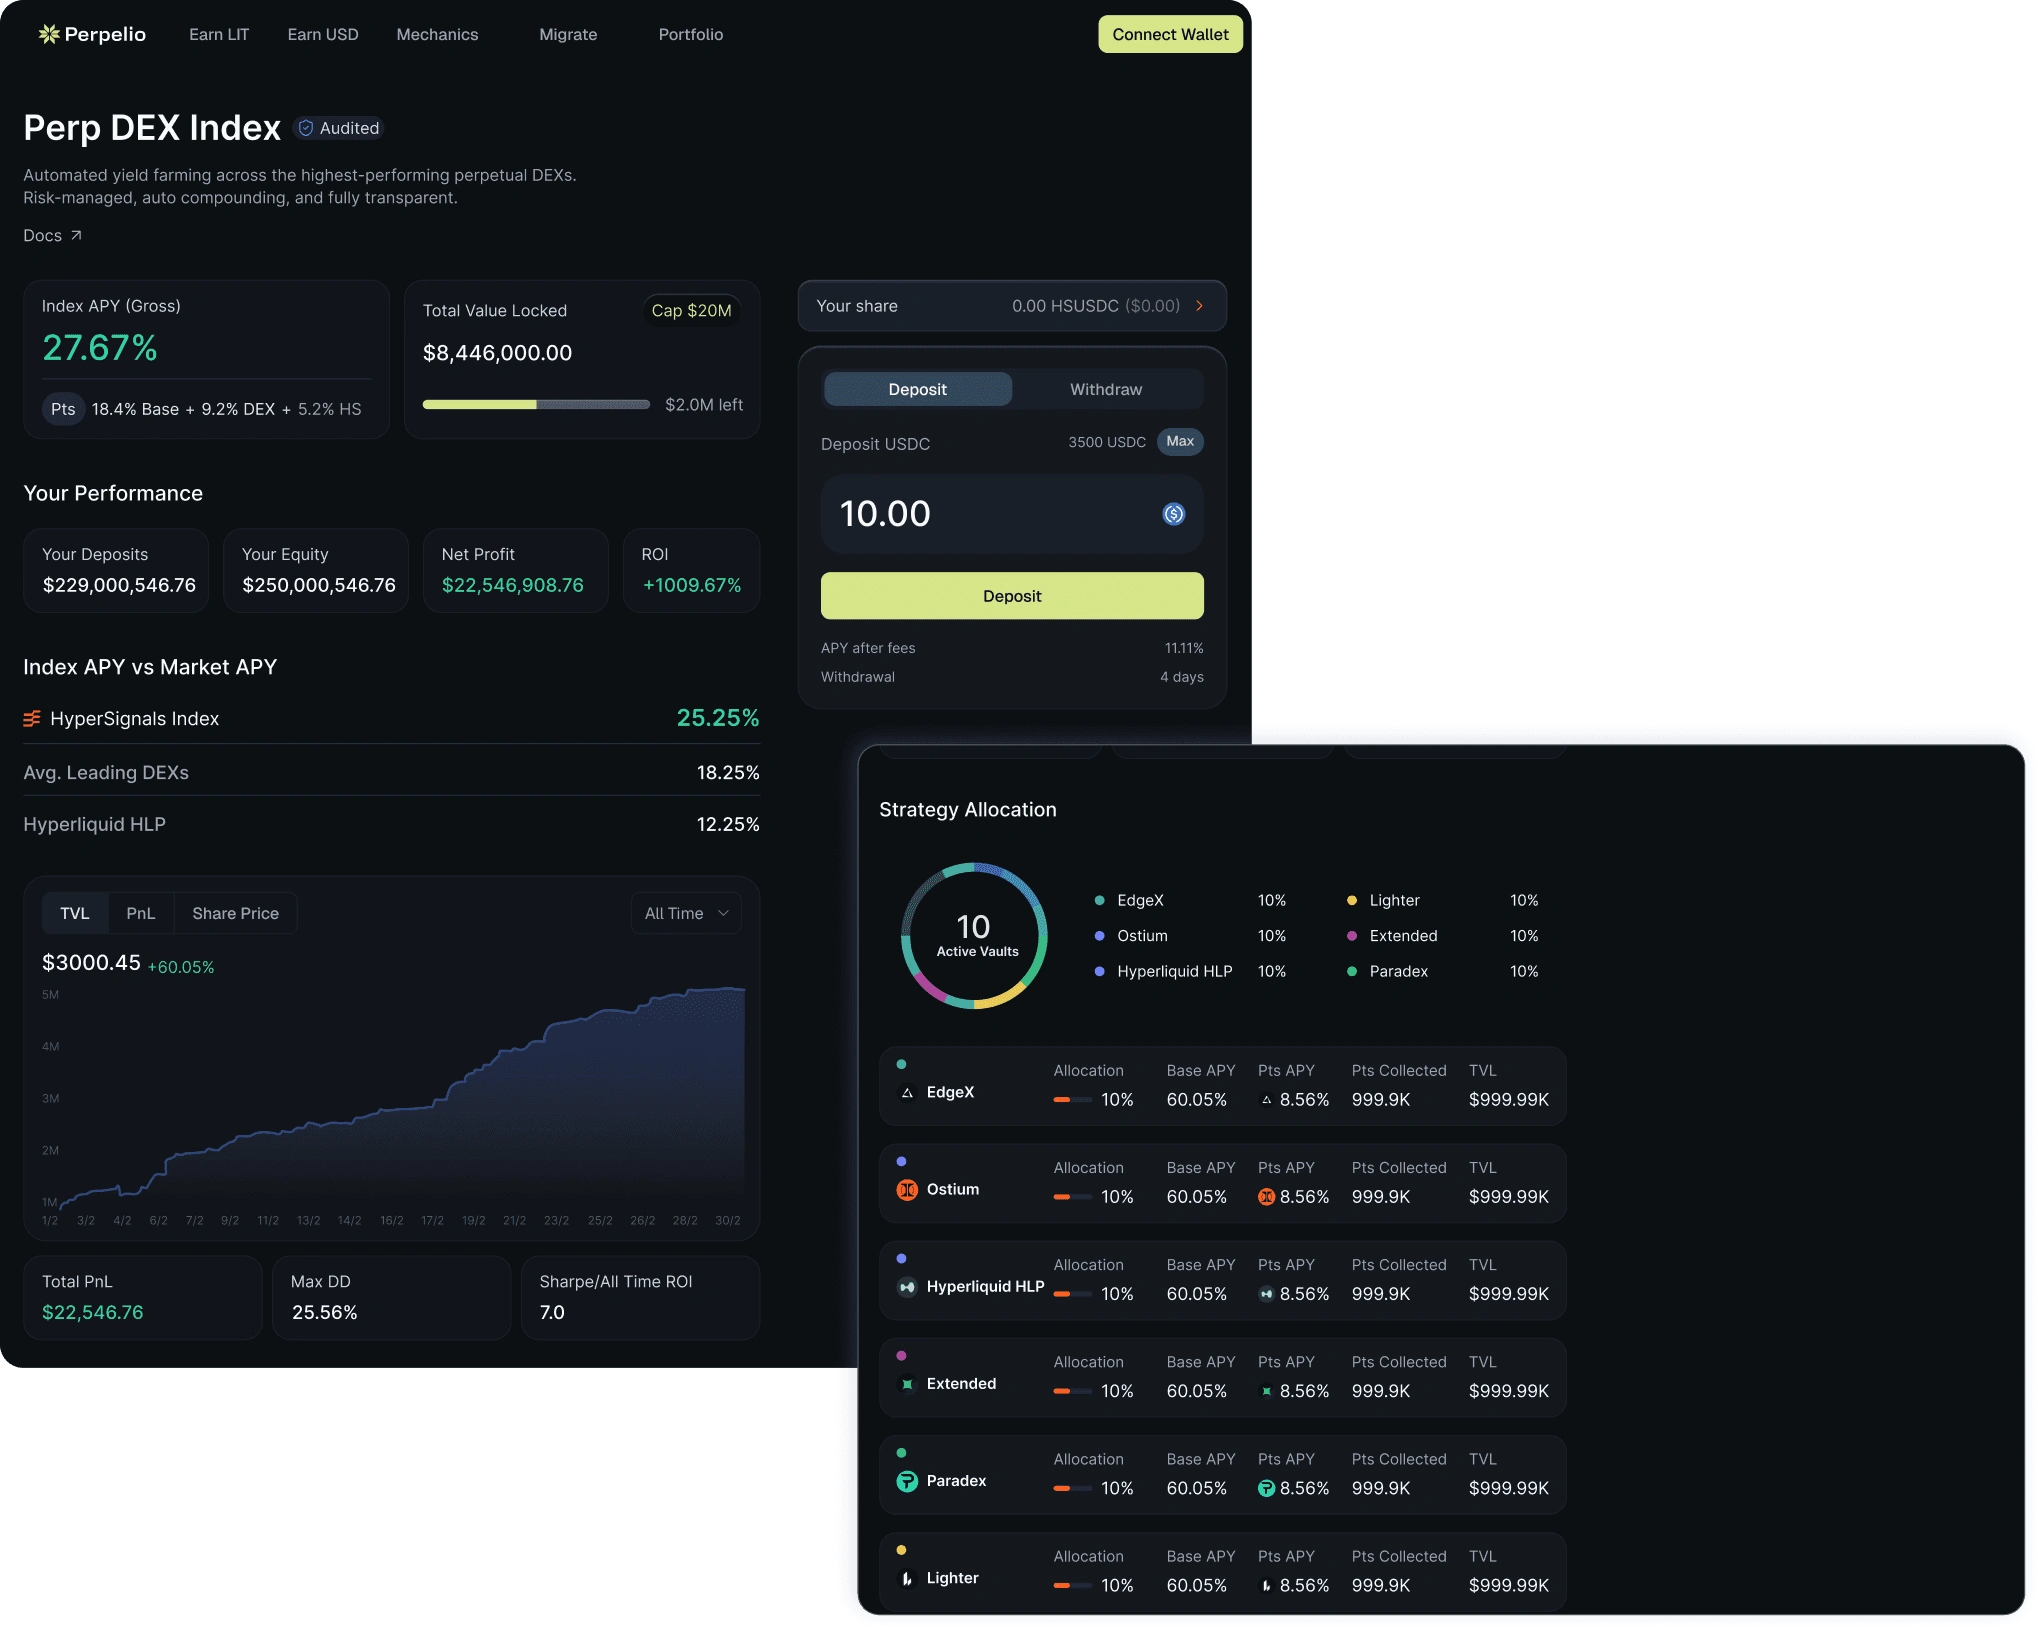The image size is (2043, 1633).
Task: Click the Paradex entry in the donut legend
Action: (x=1399, y=971)
